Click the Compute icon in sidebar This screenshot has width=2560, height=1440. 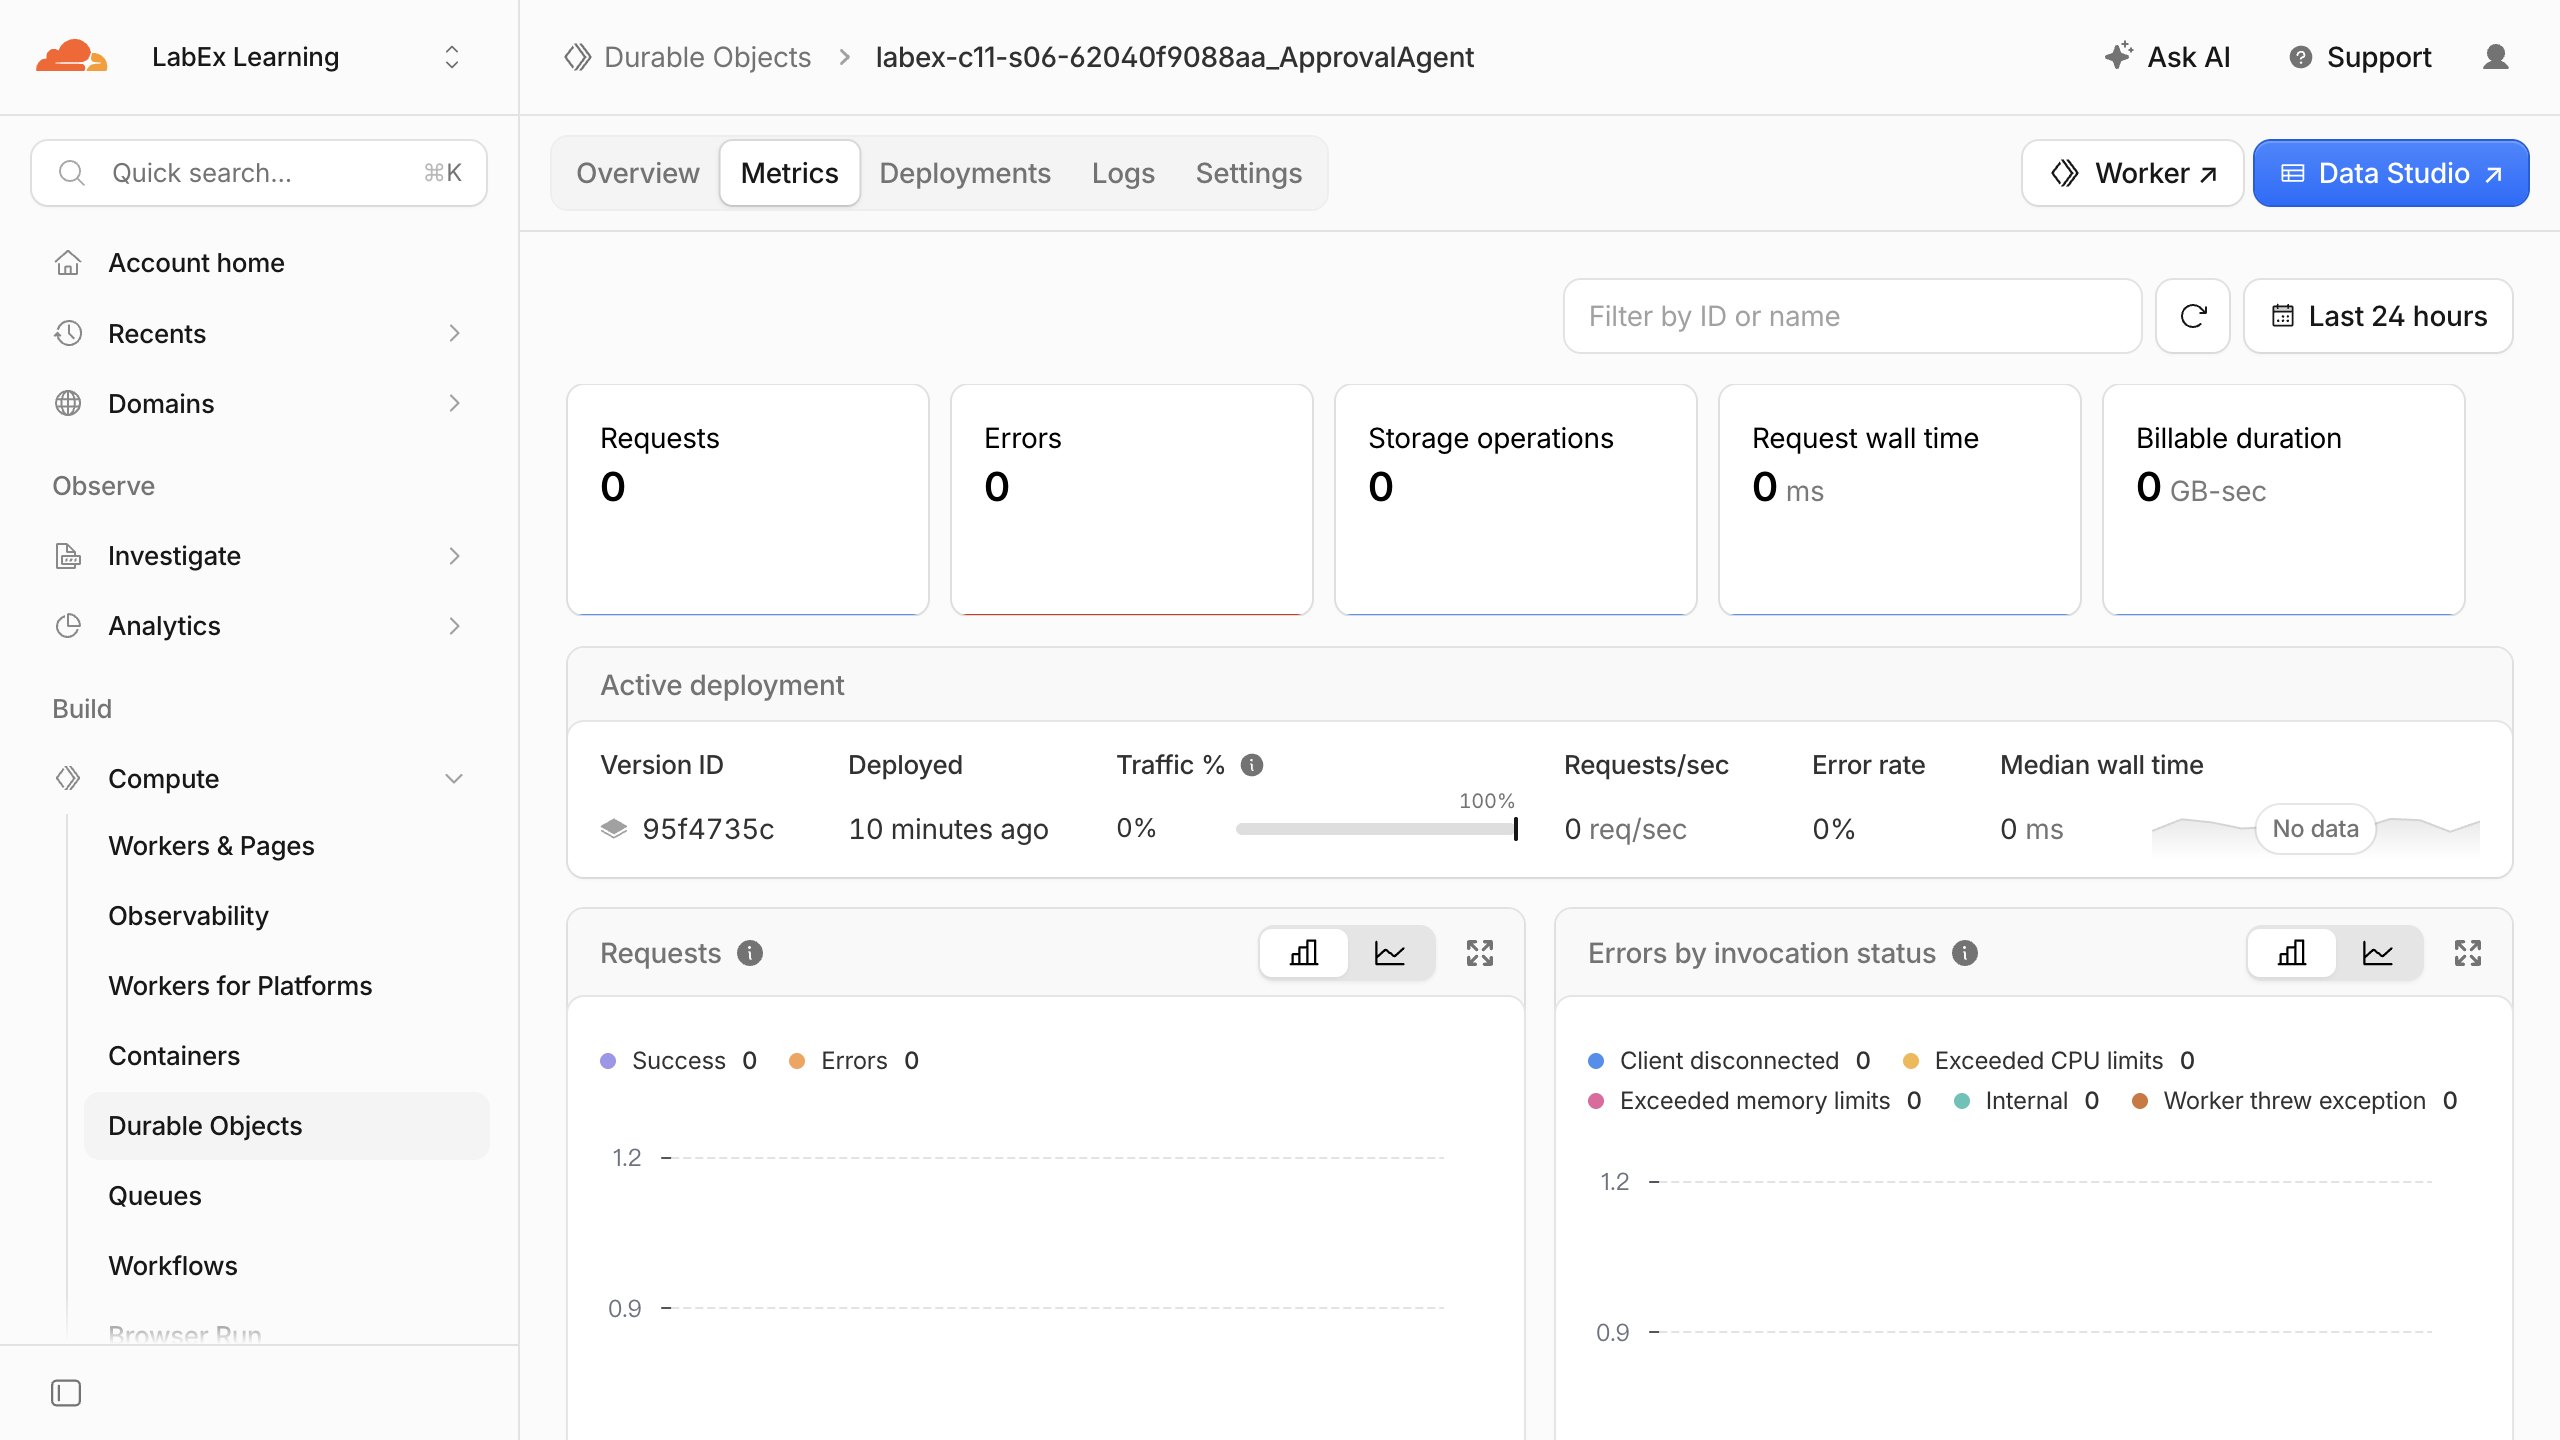click(68, 778)
